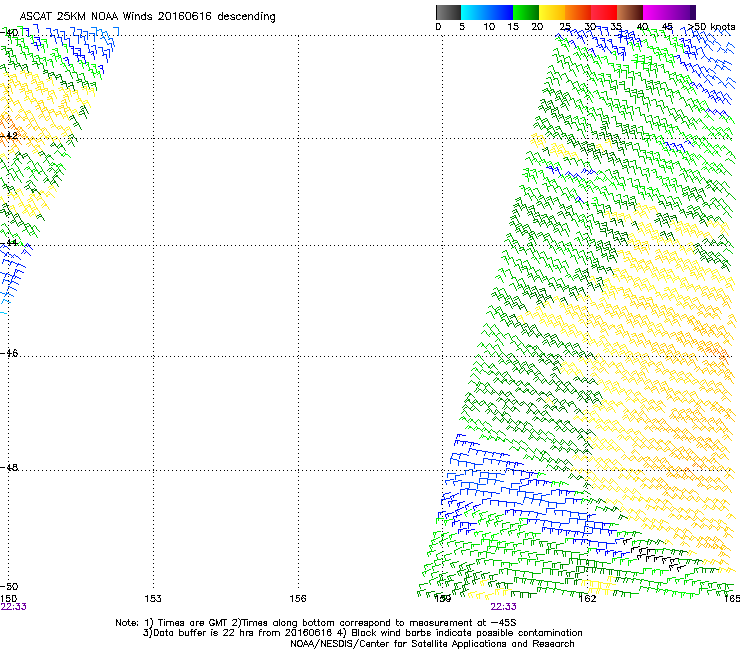This screenshot has width=740, height=650.
Task: Click the longitude label 153
Action: (x=153, y=599)
